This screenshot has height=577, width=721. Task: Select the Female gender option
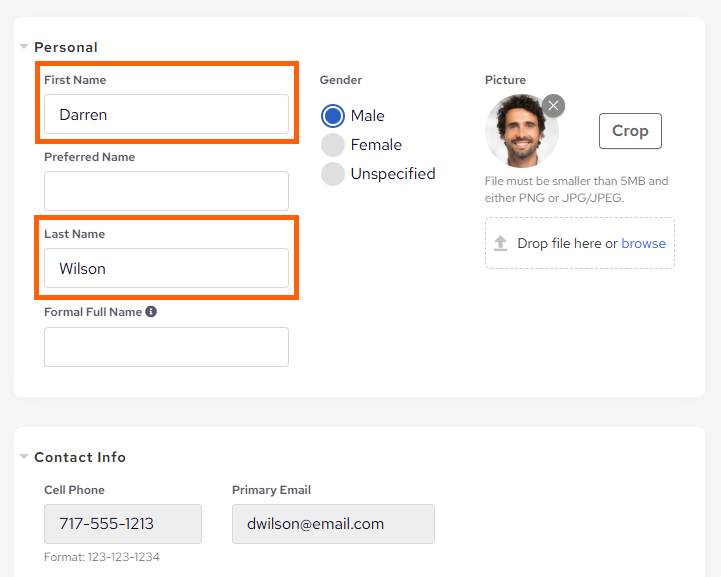coord(332,145)
